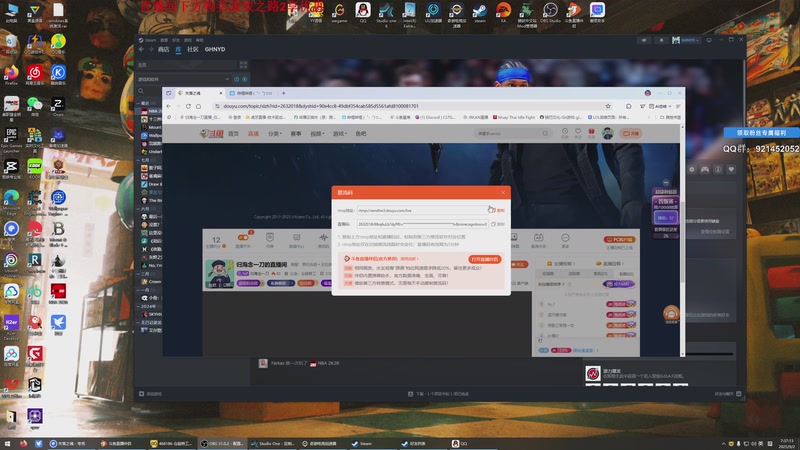Expand the 视频 dropdown in Douyu navigation

click(x=317, y=134)
